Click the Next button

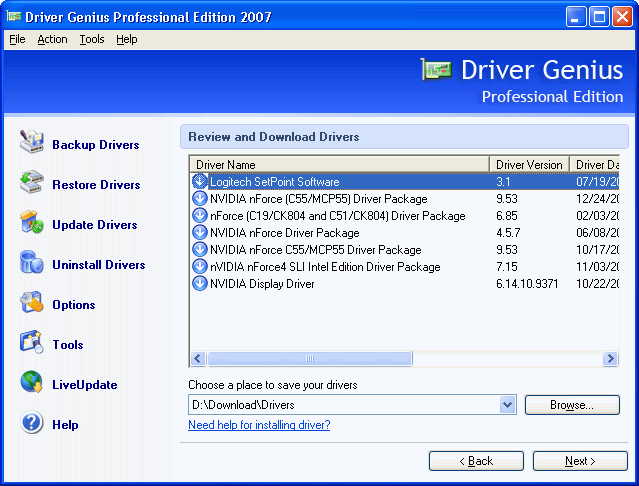click(580, 461)
